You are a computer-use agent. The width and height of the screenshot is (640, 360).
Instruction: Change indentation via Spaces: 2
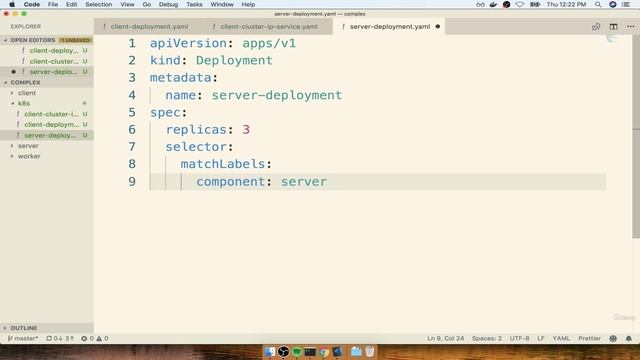[x=487, y=338]
